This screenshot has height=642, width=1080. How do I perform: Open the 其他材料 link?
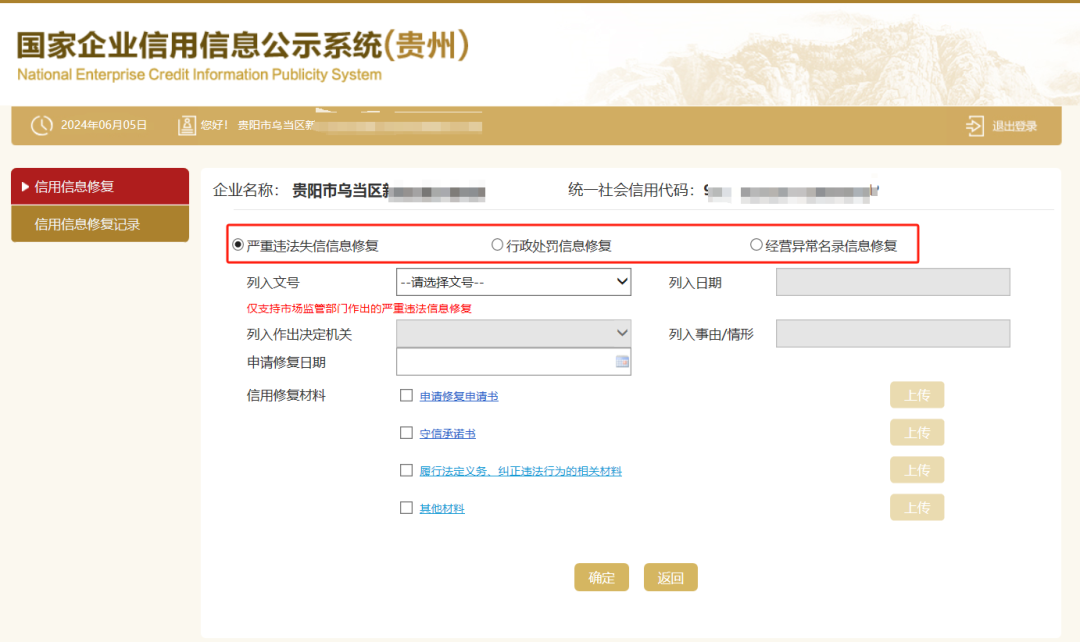pos(442,508)
